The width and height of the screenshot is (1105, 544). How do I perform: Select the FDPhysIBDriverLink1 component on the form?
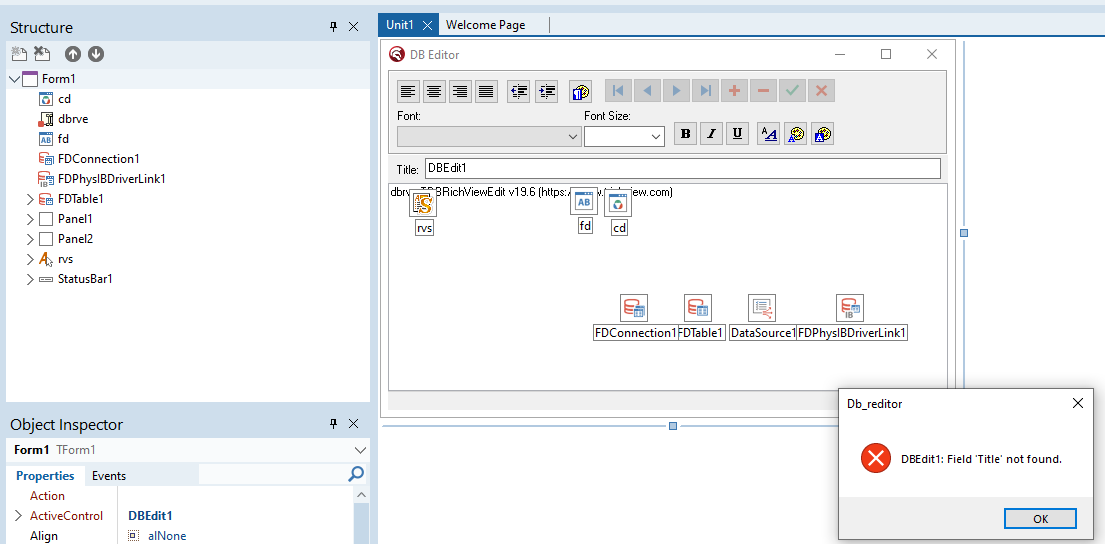(850, 309)
